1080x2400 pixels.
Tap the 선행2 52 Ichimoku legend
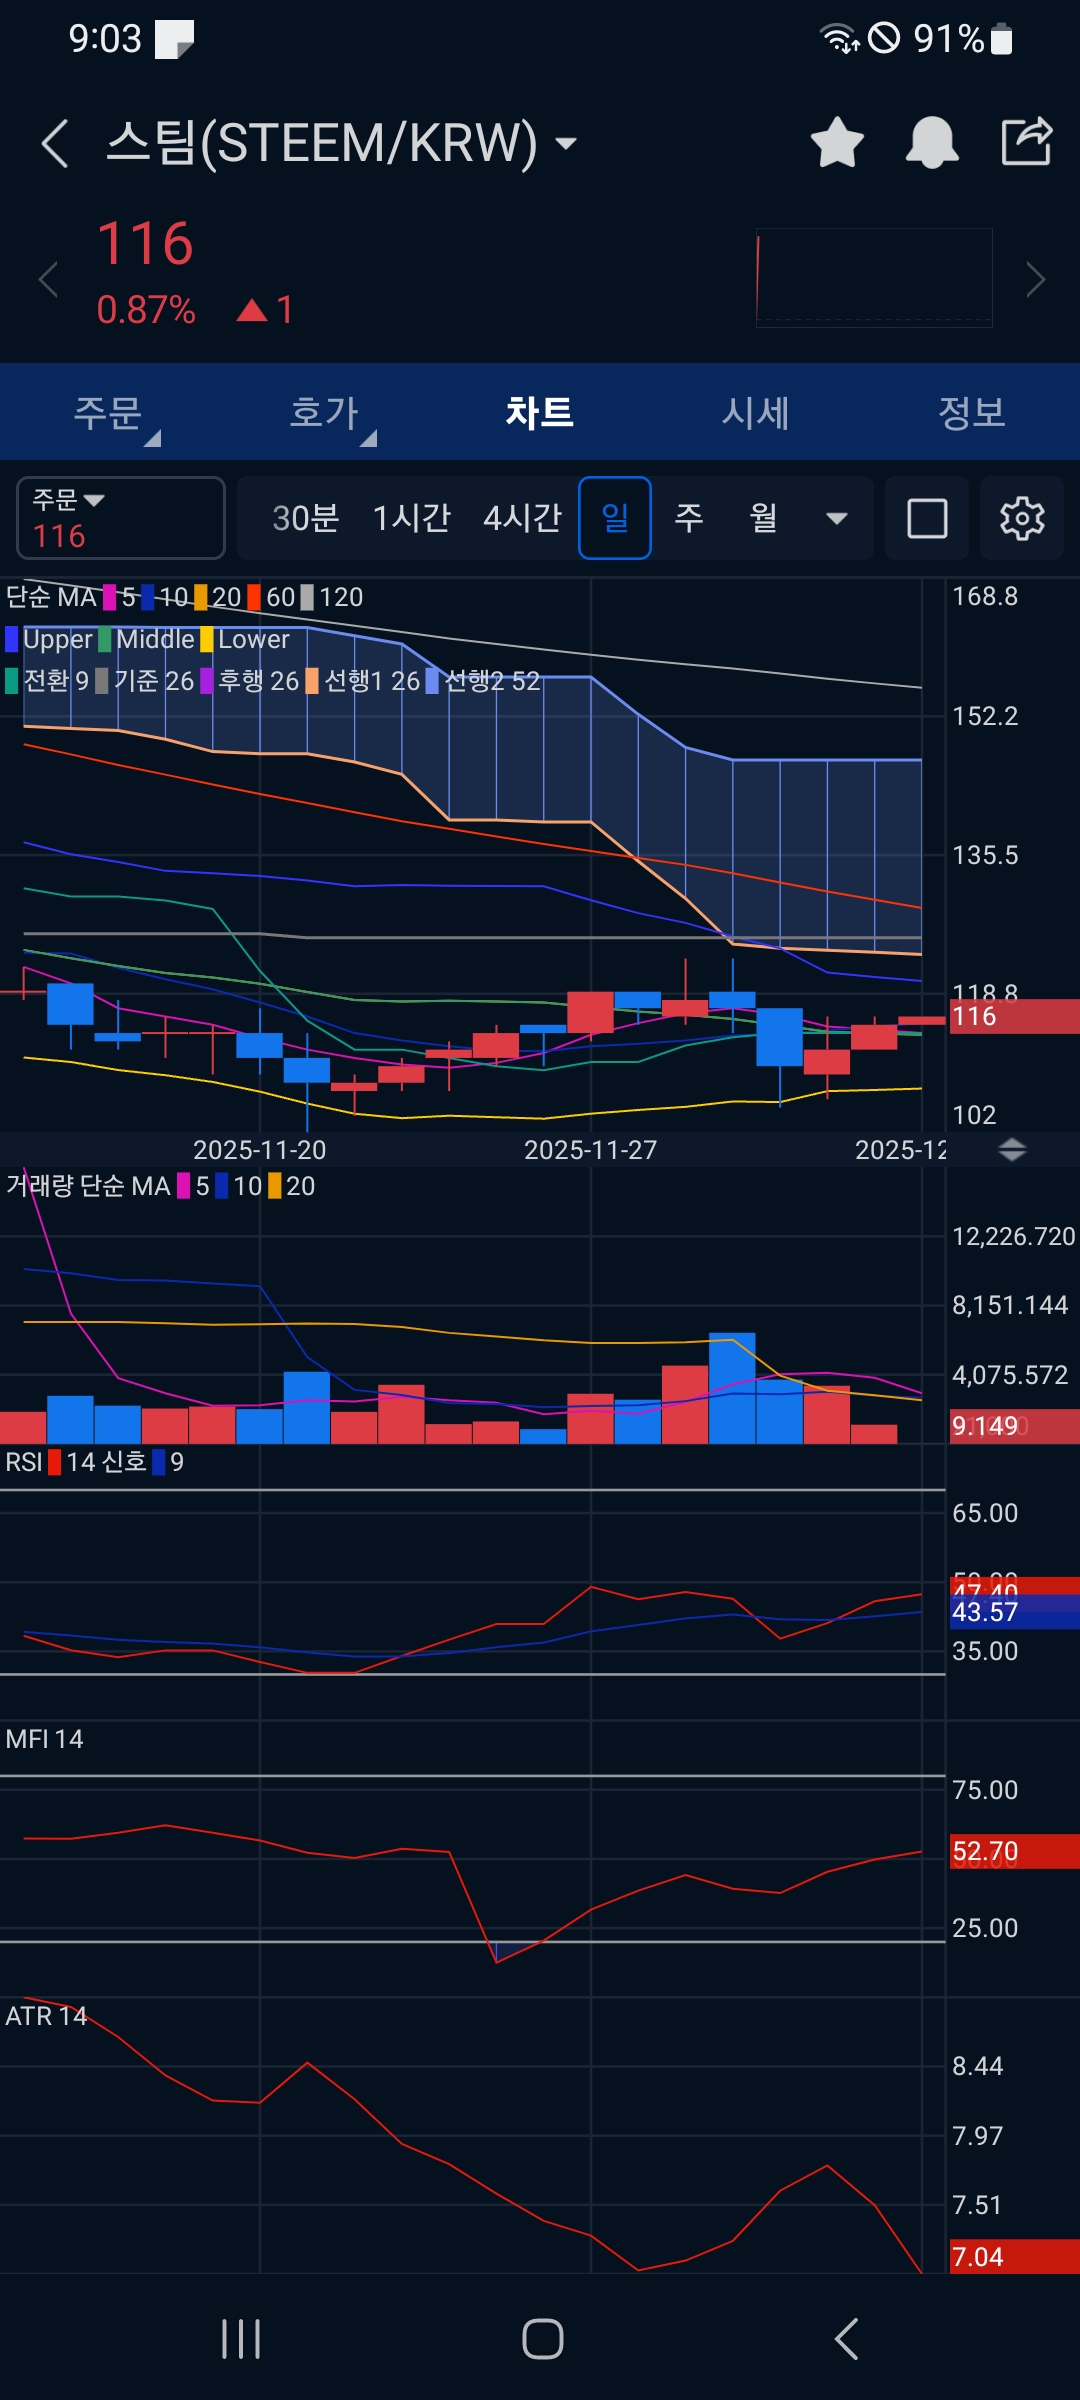(x=483, y=681)
